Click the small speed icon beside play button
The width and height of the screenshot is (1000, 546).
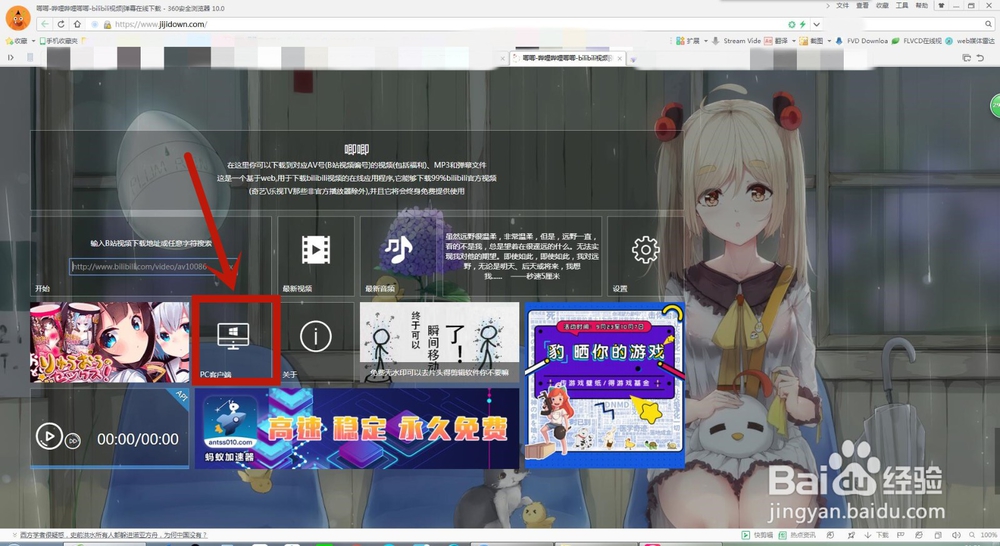[73, 441]
